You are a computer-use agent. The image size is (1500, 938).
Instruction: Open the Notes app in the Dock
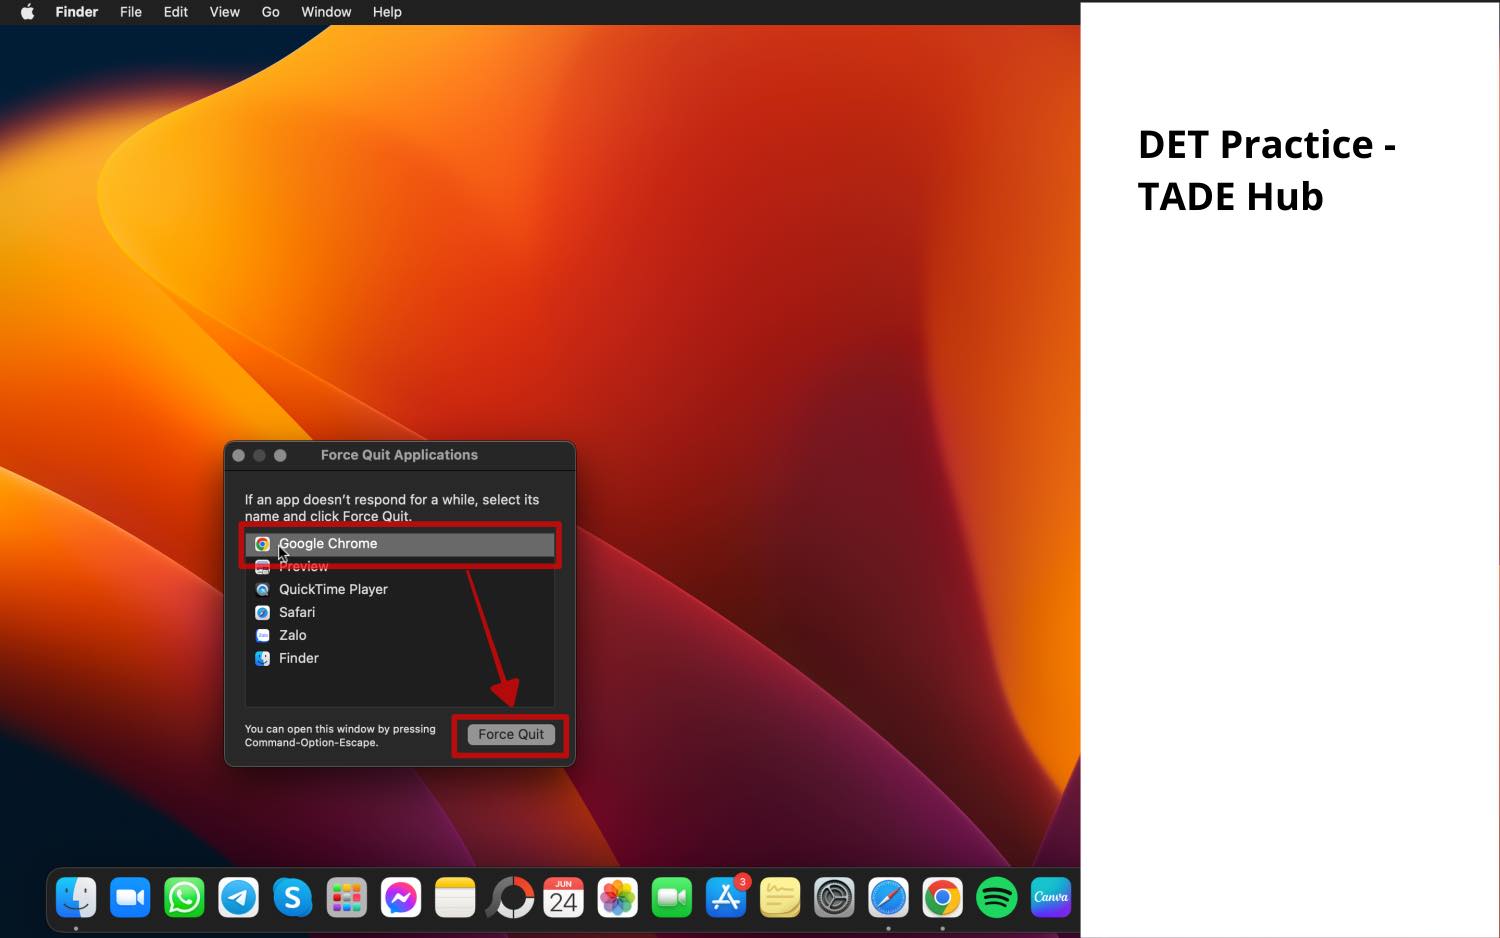tap(455, 897)
